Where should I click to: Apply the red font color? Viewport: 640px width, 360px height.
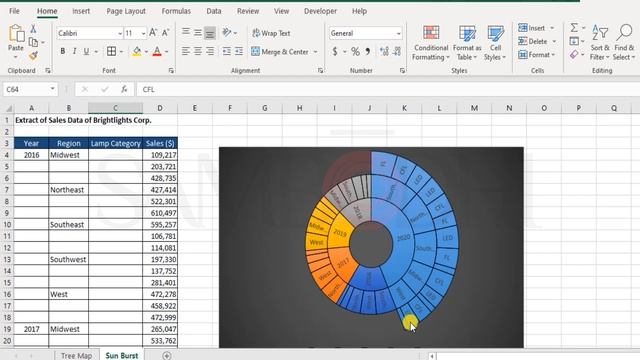(157, 51)
